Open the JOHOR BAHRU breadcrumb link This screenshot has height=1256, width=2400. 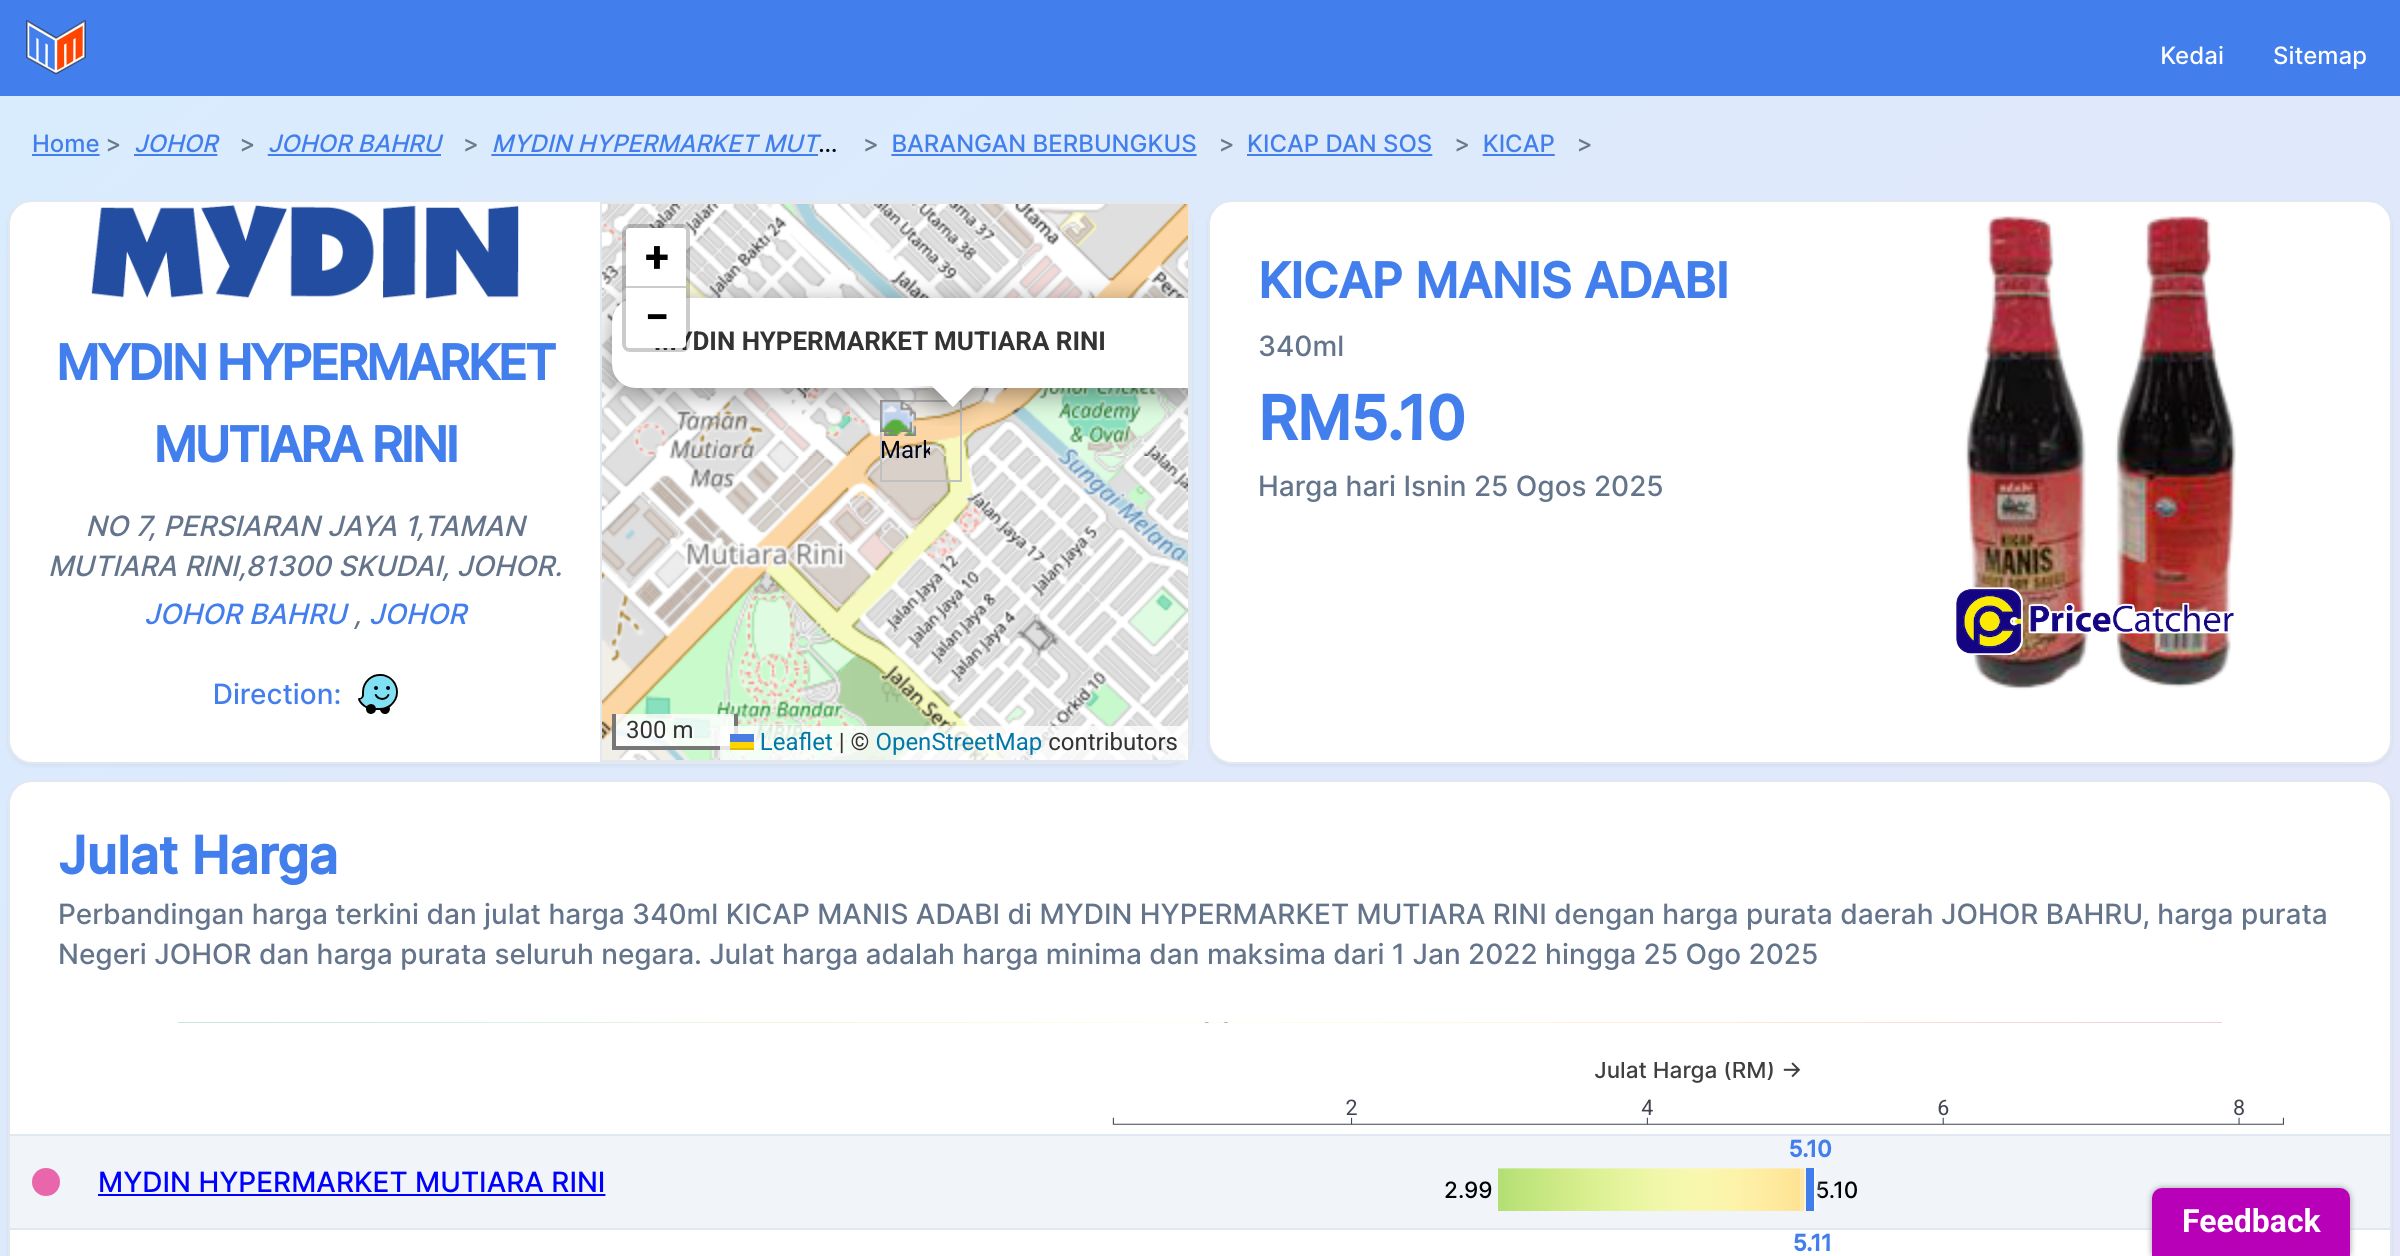click(355, 143)
